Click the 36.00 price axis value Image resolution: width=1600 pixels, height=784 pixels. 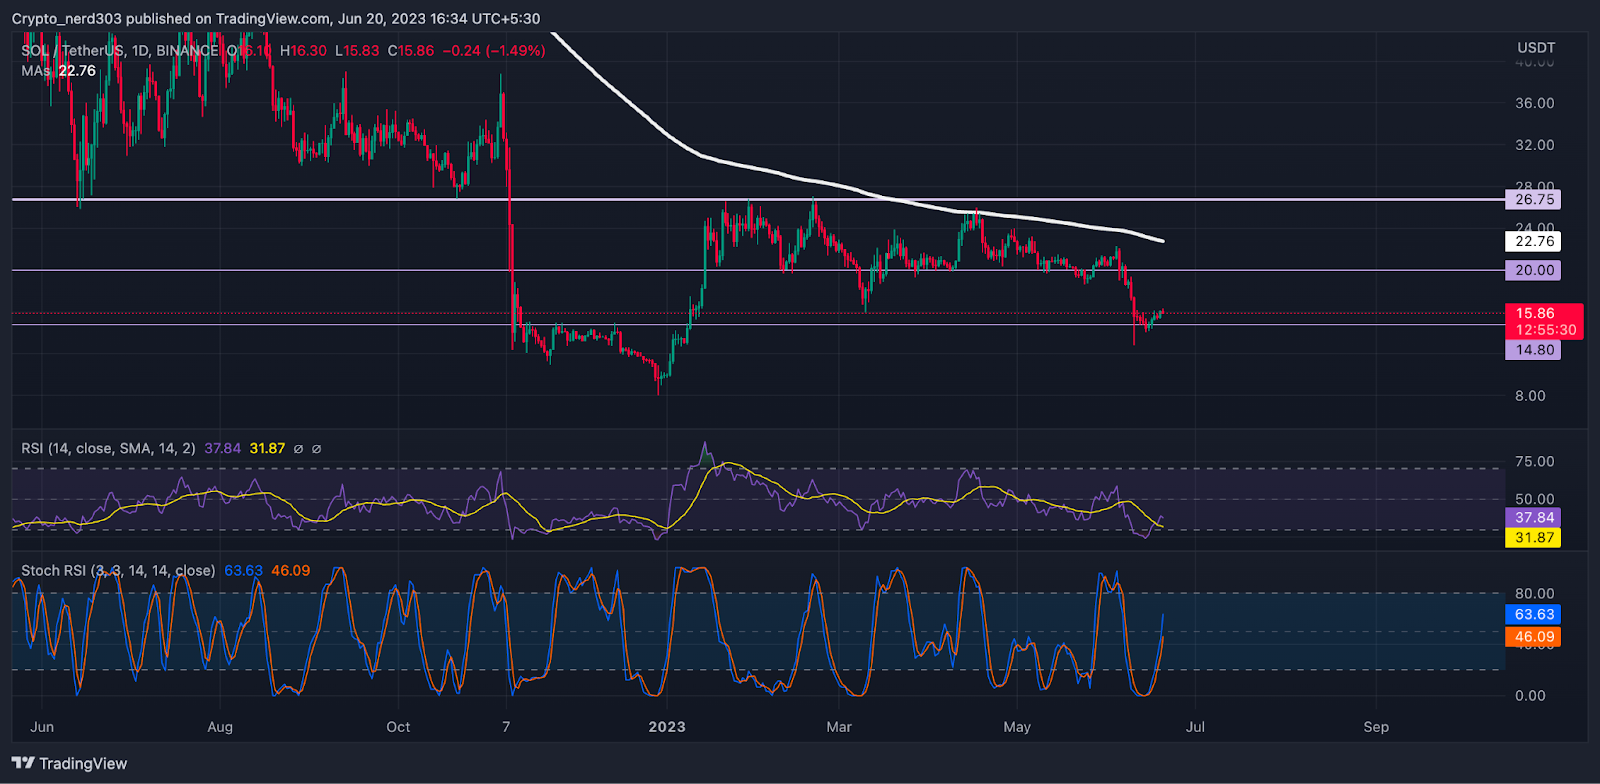click(x=1535, y=103)
